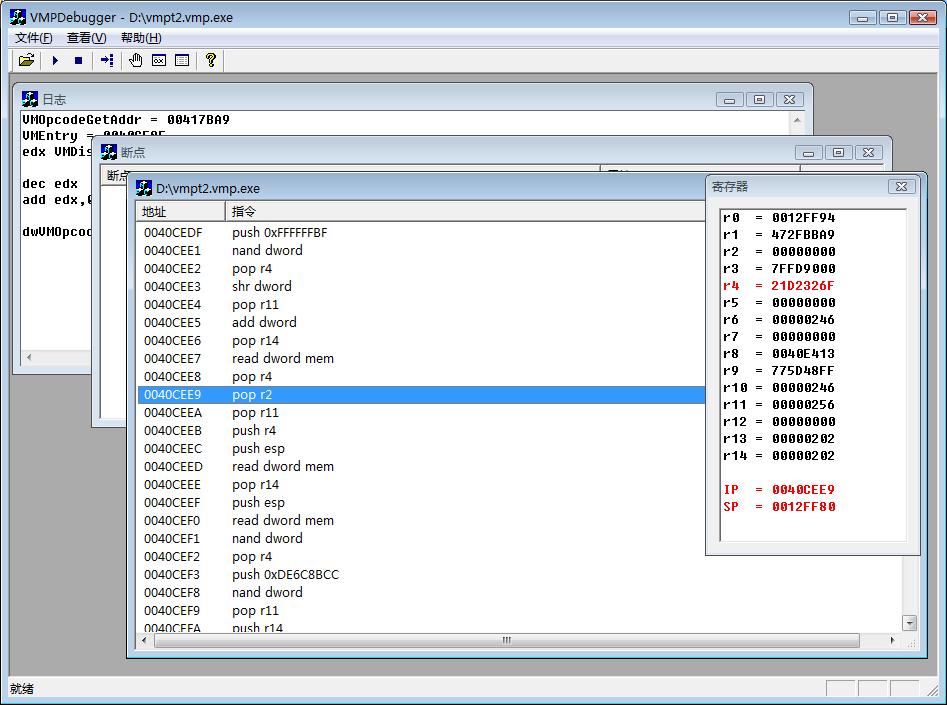Click VMOpcodeGetAddr line in log window
Image resolution: width=947 pixels, height=705 pixels.
[126, 120]
